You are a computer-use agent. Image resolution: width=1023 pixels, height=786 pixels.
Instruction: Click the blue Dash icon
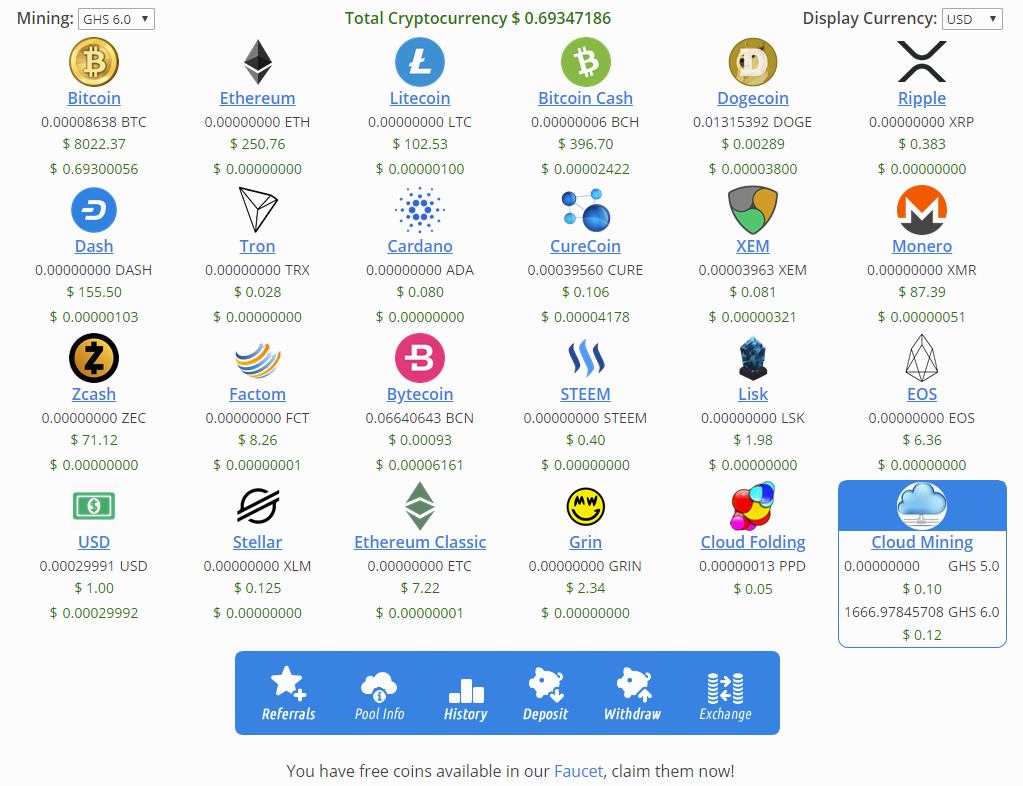(94, 210)
